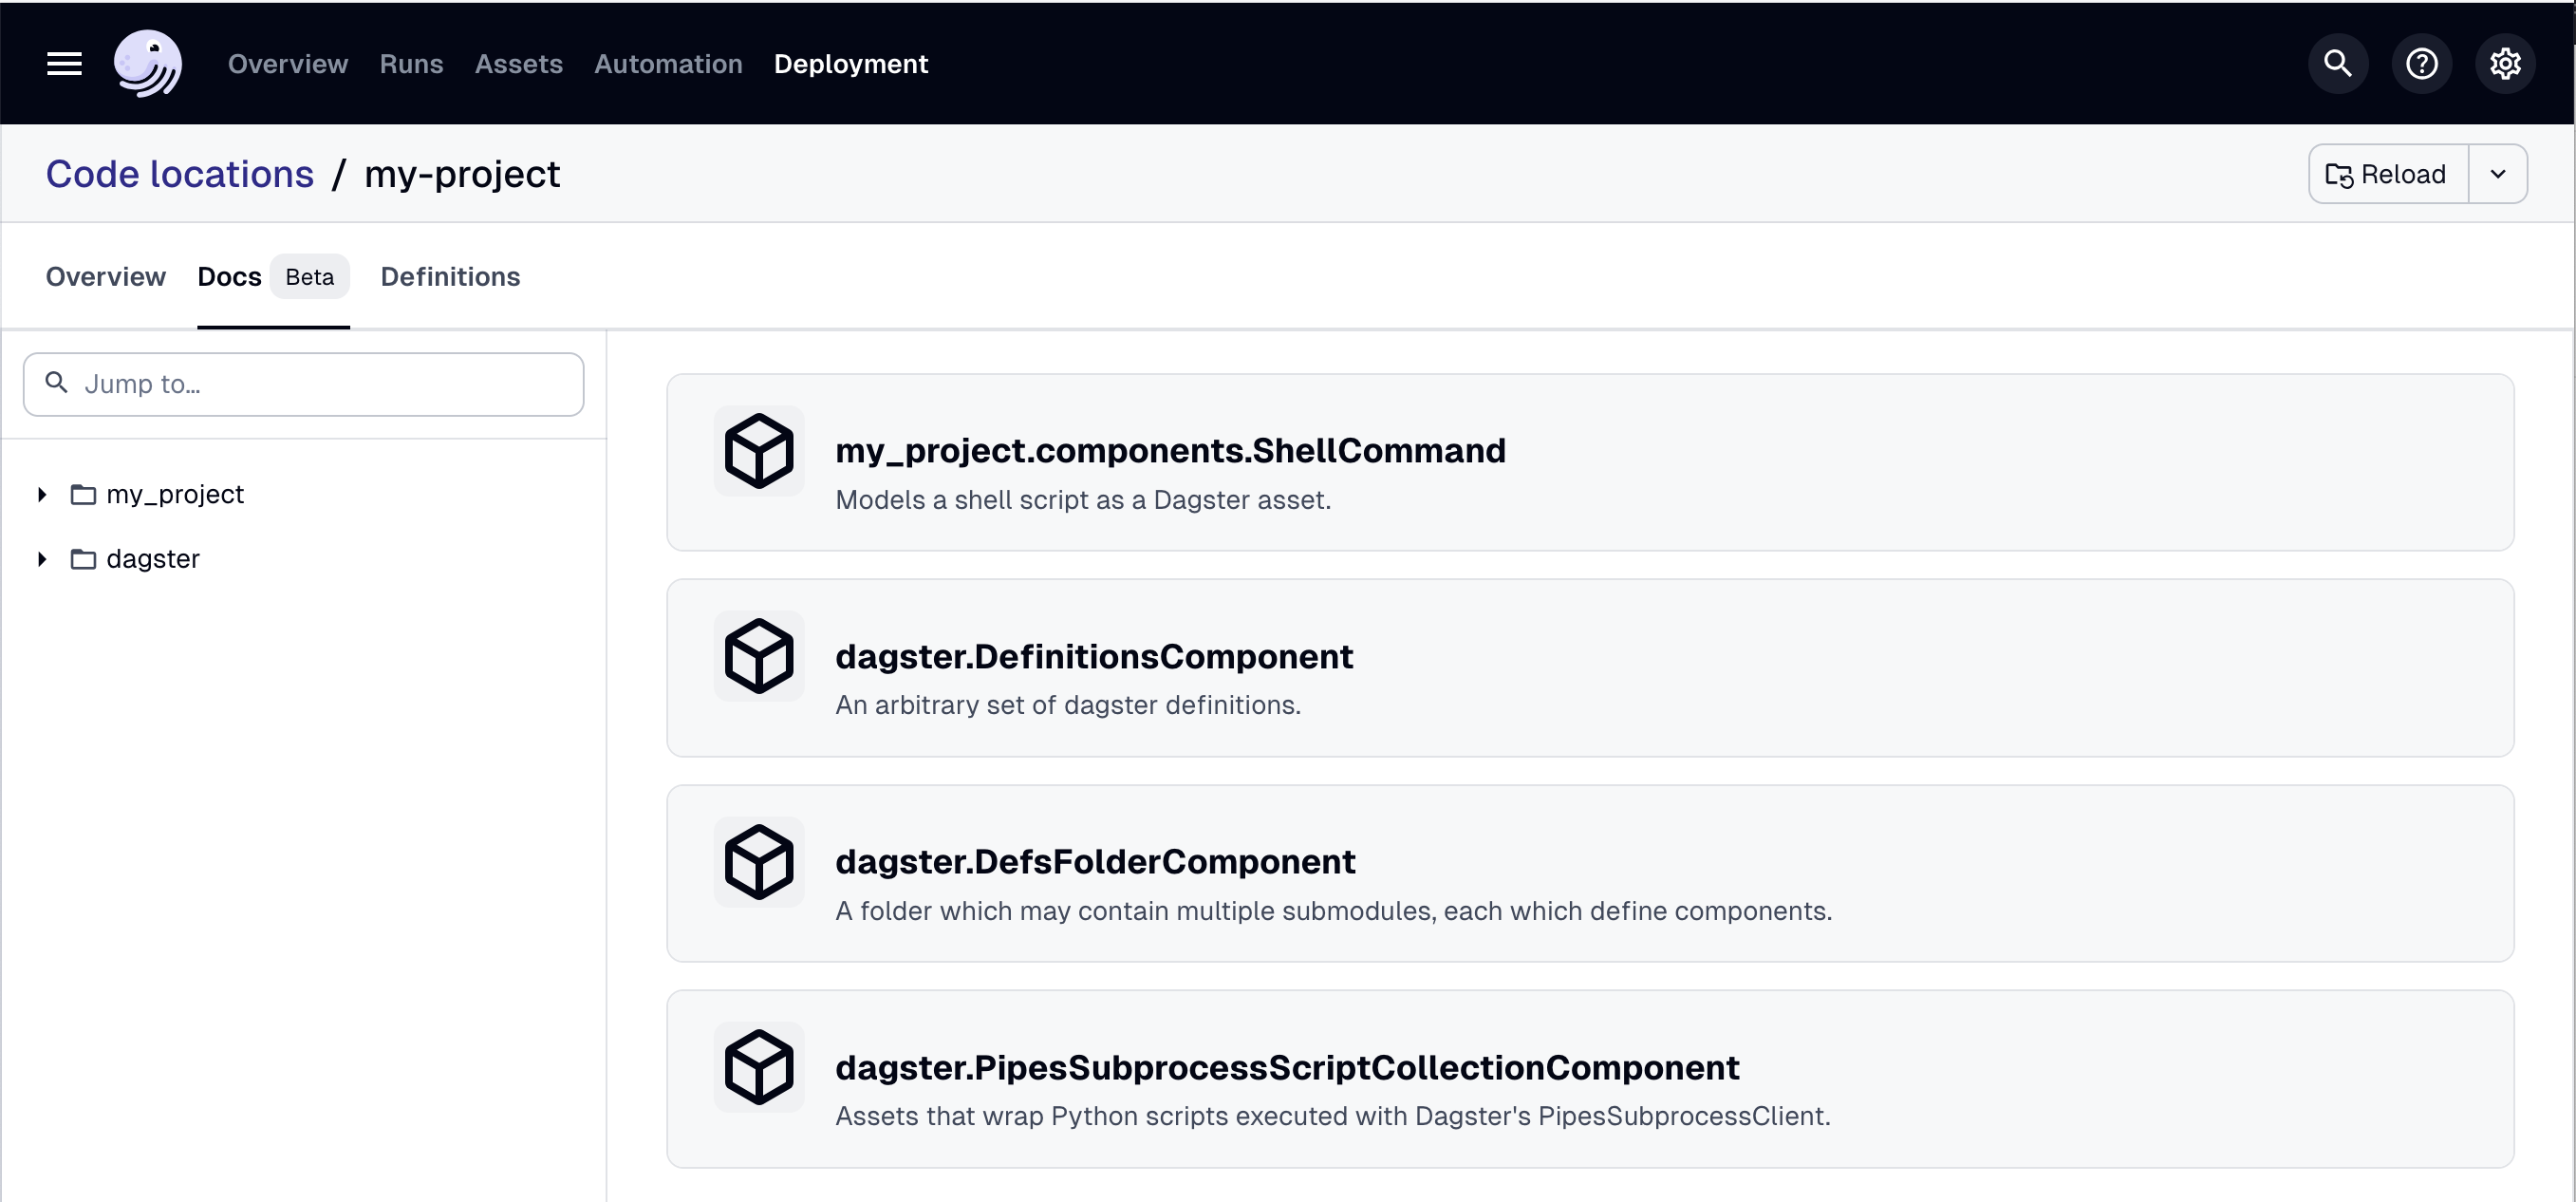
Task: Open the global search magnifier
Action: tap(2337, 63)
